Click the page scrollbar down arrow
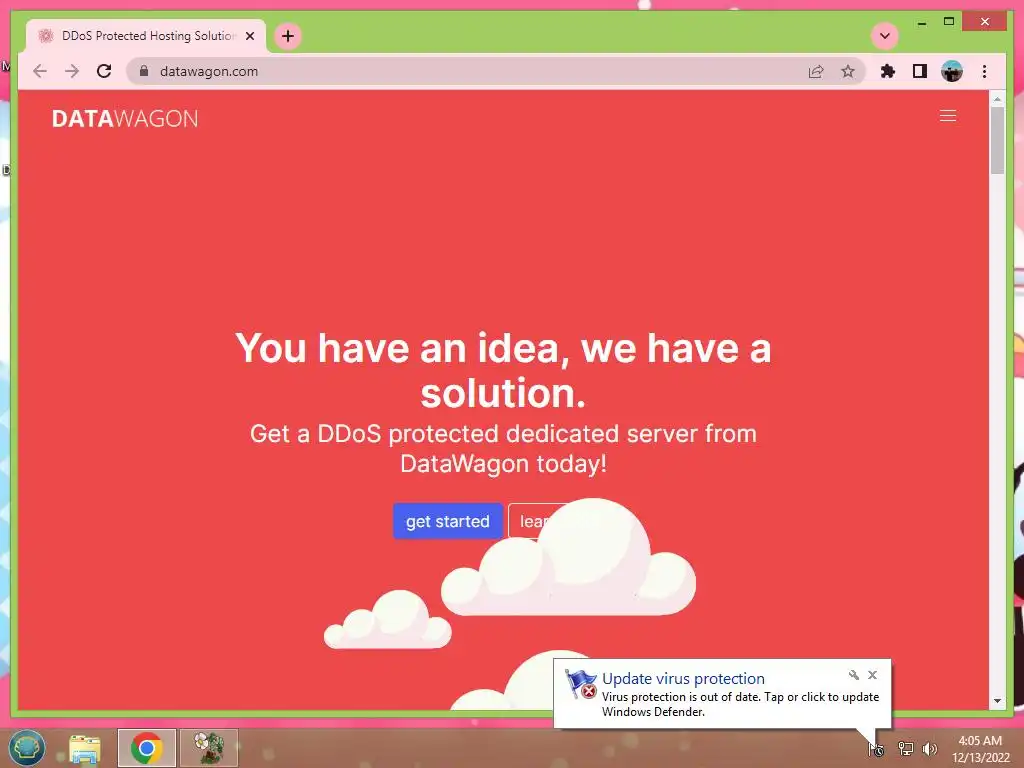This screenshot has height=768, width=1024. tap(997, 701)
